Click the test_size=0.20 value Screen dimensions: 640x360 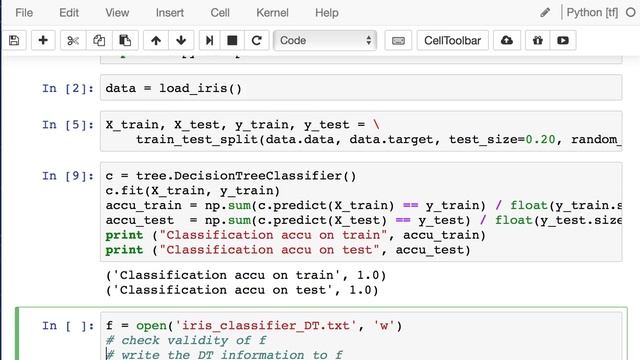(502, 140)
